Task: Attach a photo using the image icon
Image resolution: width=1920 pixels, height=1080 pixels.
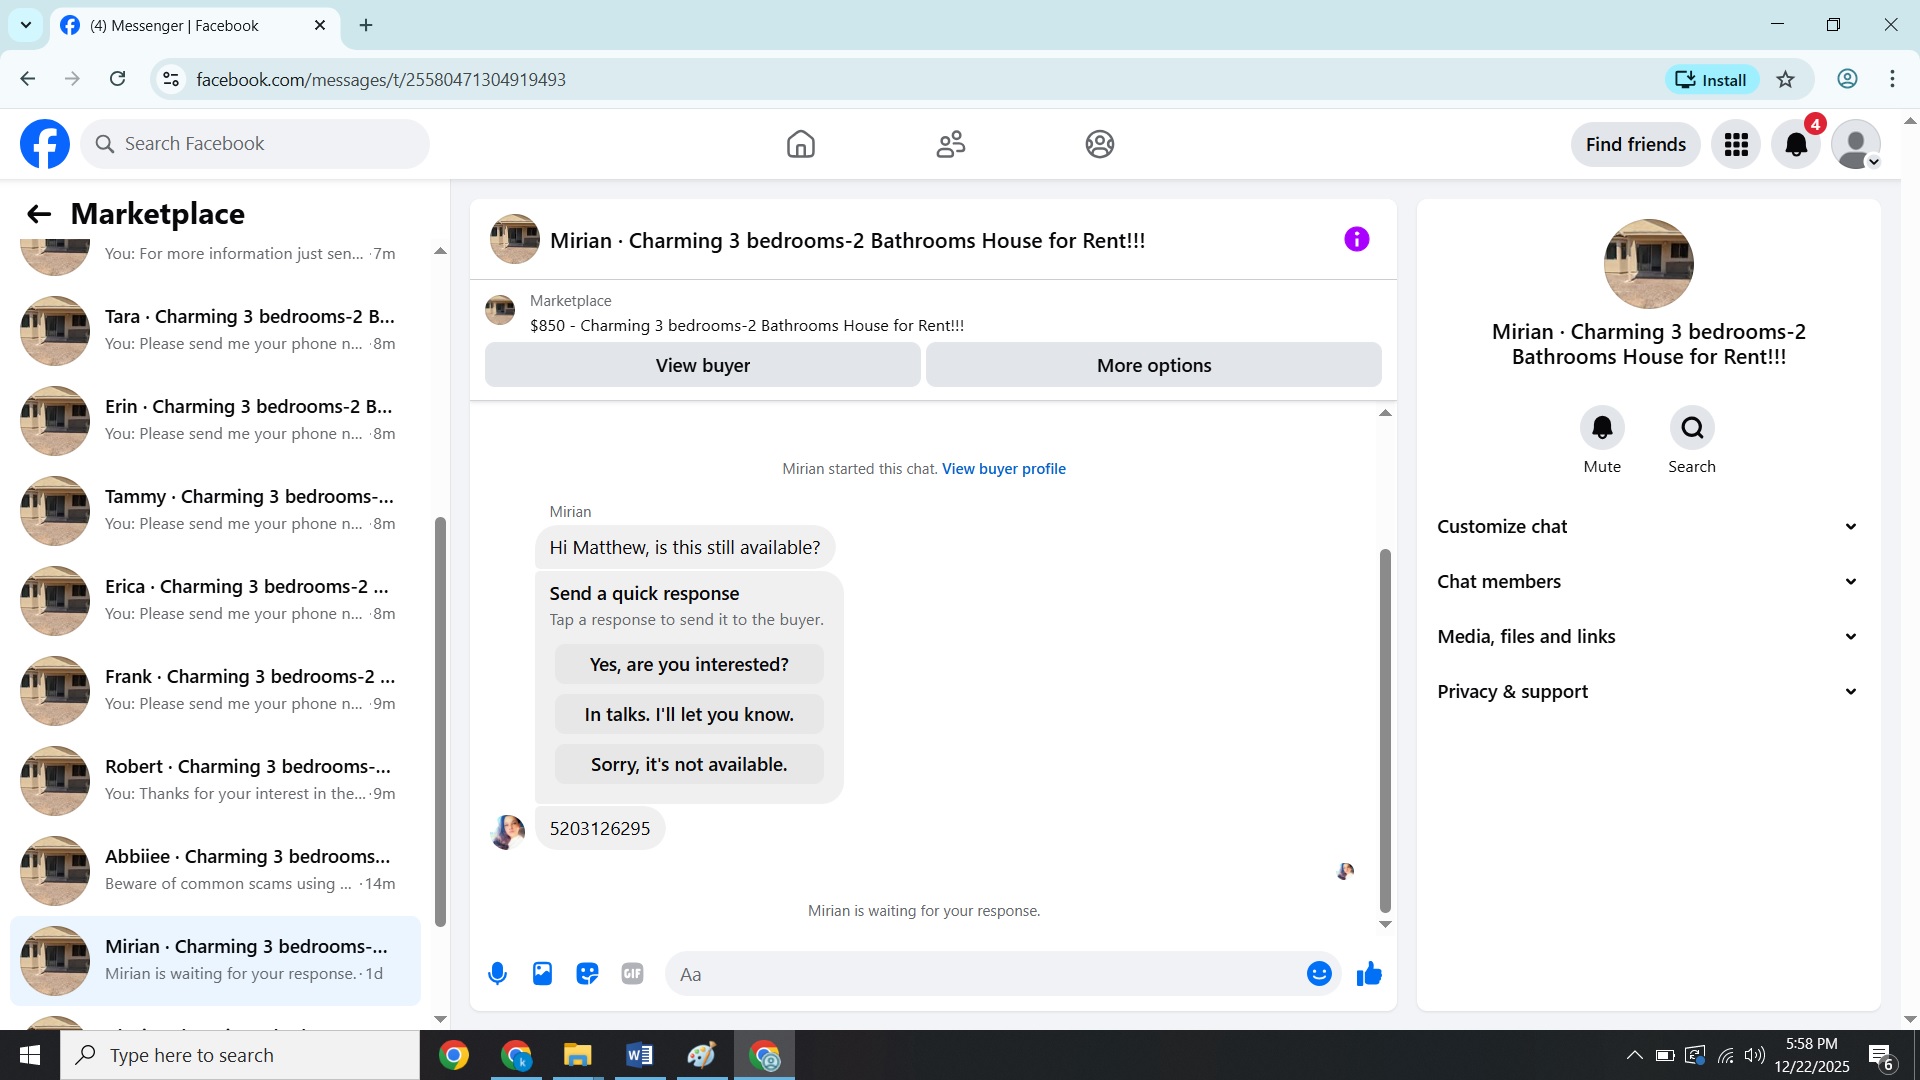Action: [542, 973]
